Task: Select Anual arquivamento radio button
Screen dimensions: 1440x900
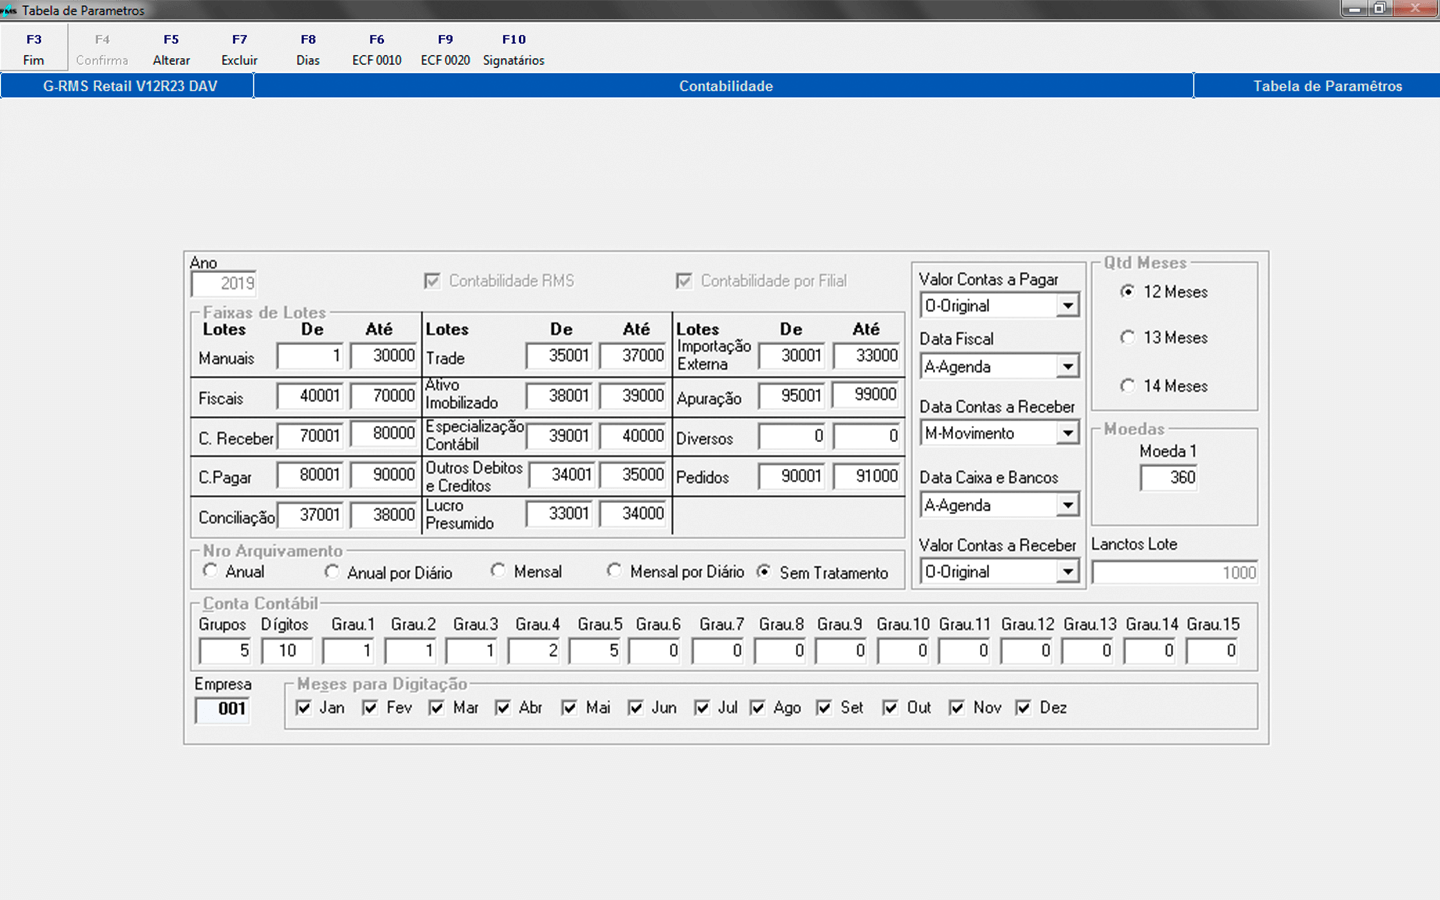Action: click(210, 571)
